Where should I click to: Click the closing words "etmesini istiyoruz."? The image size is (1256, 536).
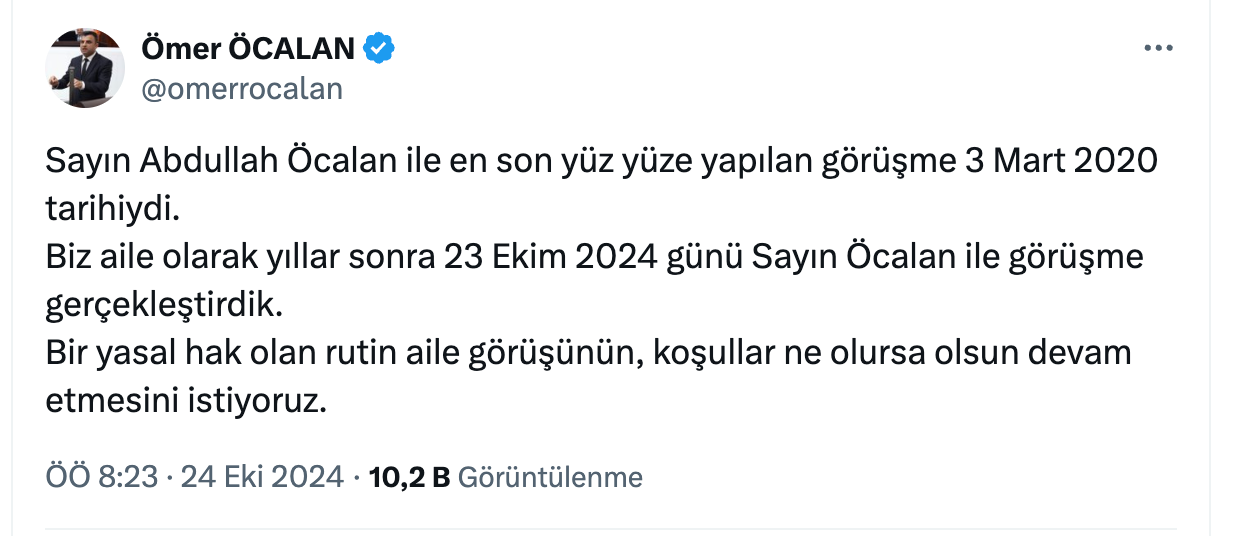[186, 401]
